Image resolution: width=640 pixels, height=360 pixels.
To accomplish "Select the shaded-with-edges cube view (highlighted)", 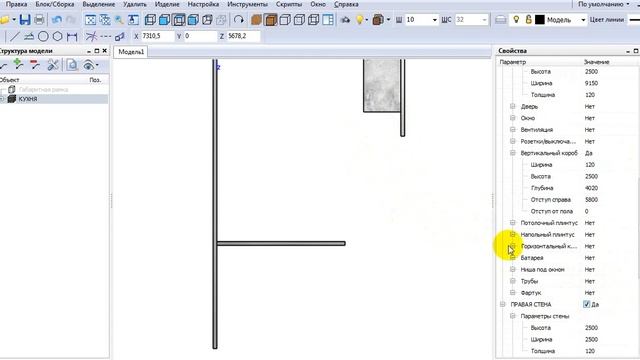I will click(x=179, y=20).
